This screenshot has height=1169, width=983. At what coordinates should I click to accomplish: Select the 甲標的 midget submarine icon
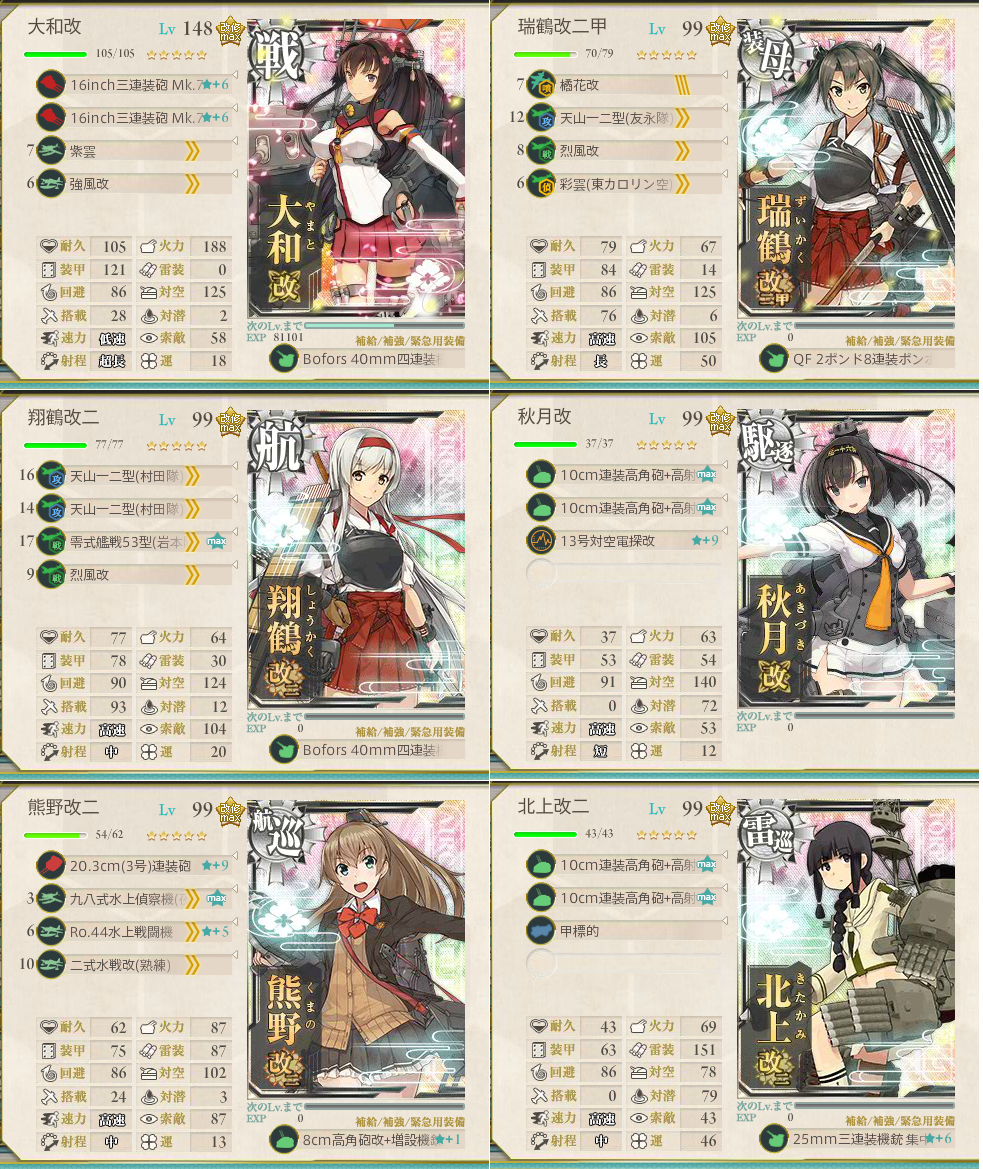coord(541,930)
